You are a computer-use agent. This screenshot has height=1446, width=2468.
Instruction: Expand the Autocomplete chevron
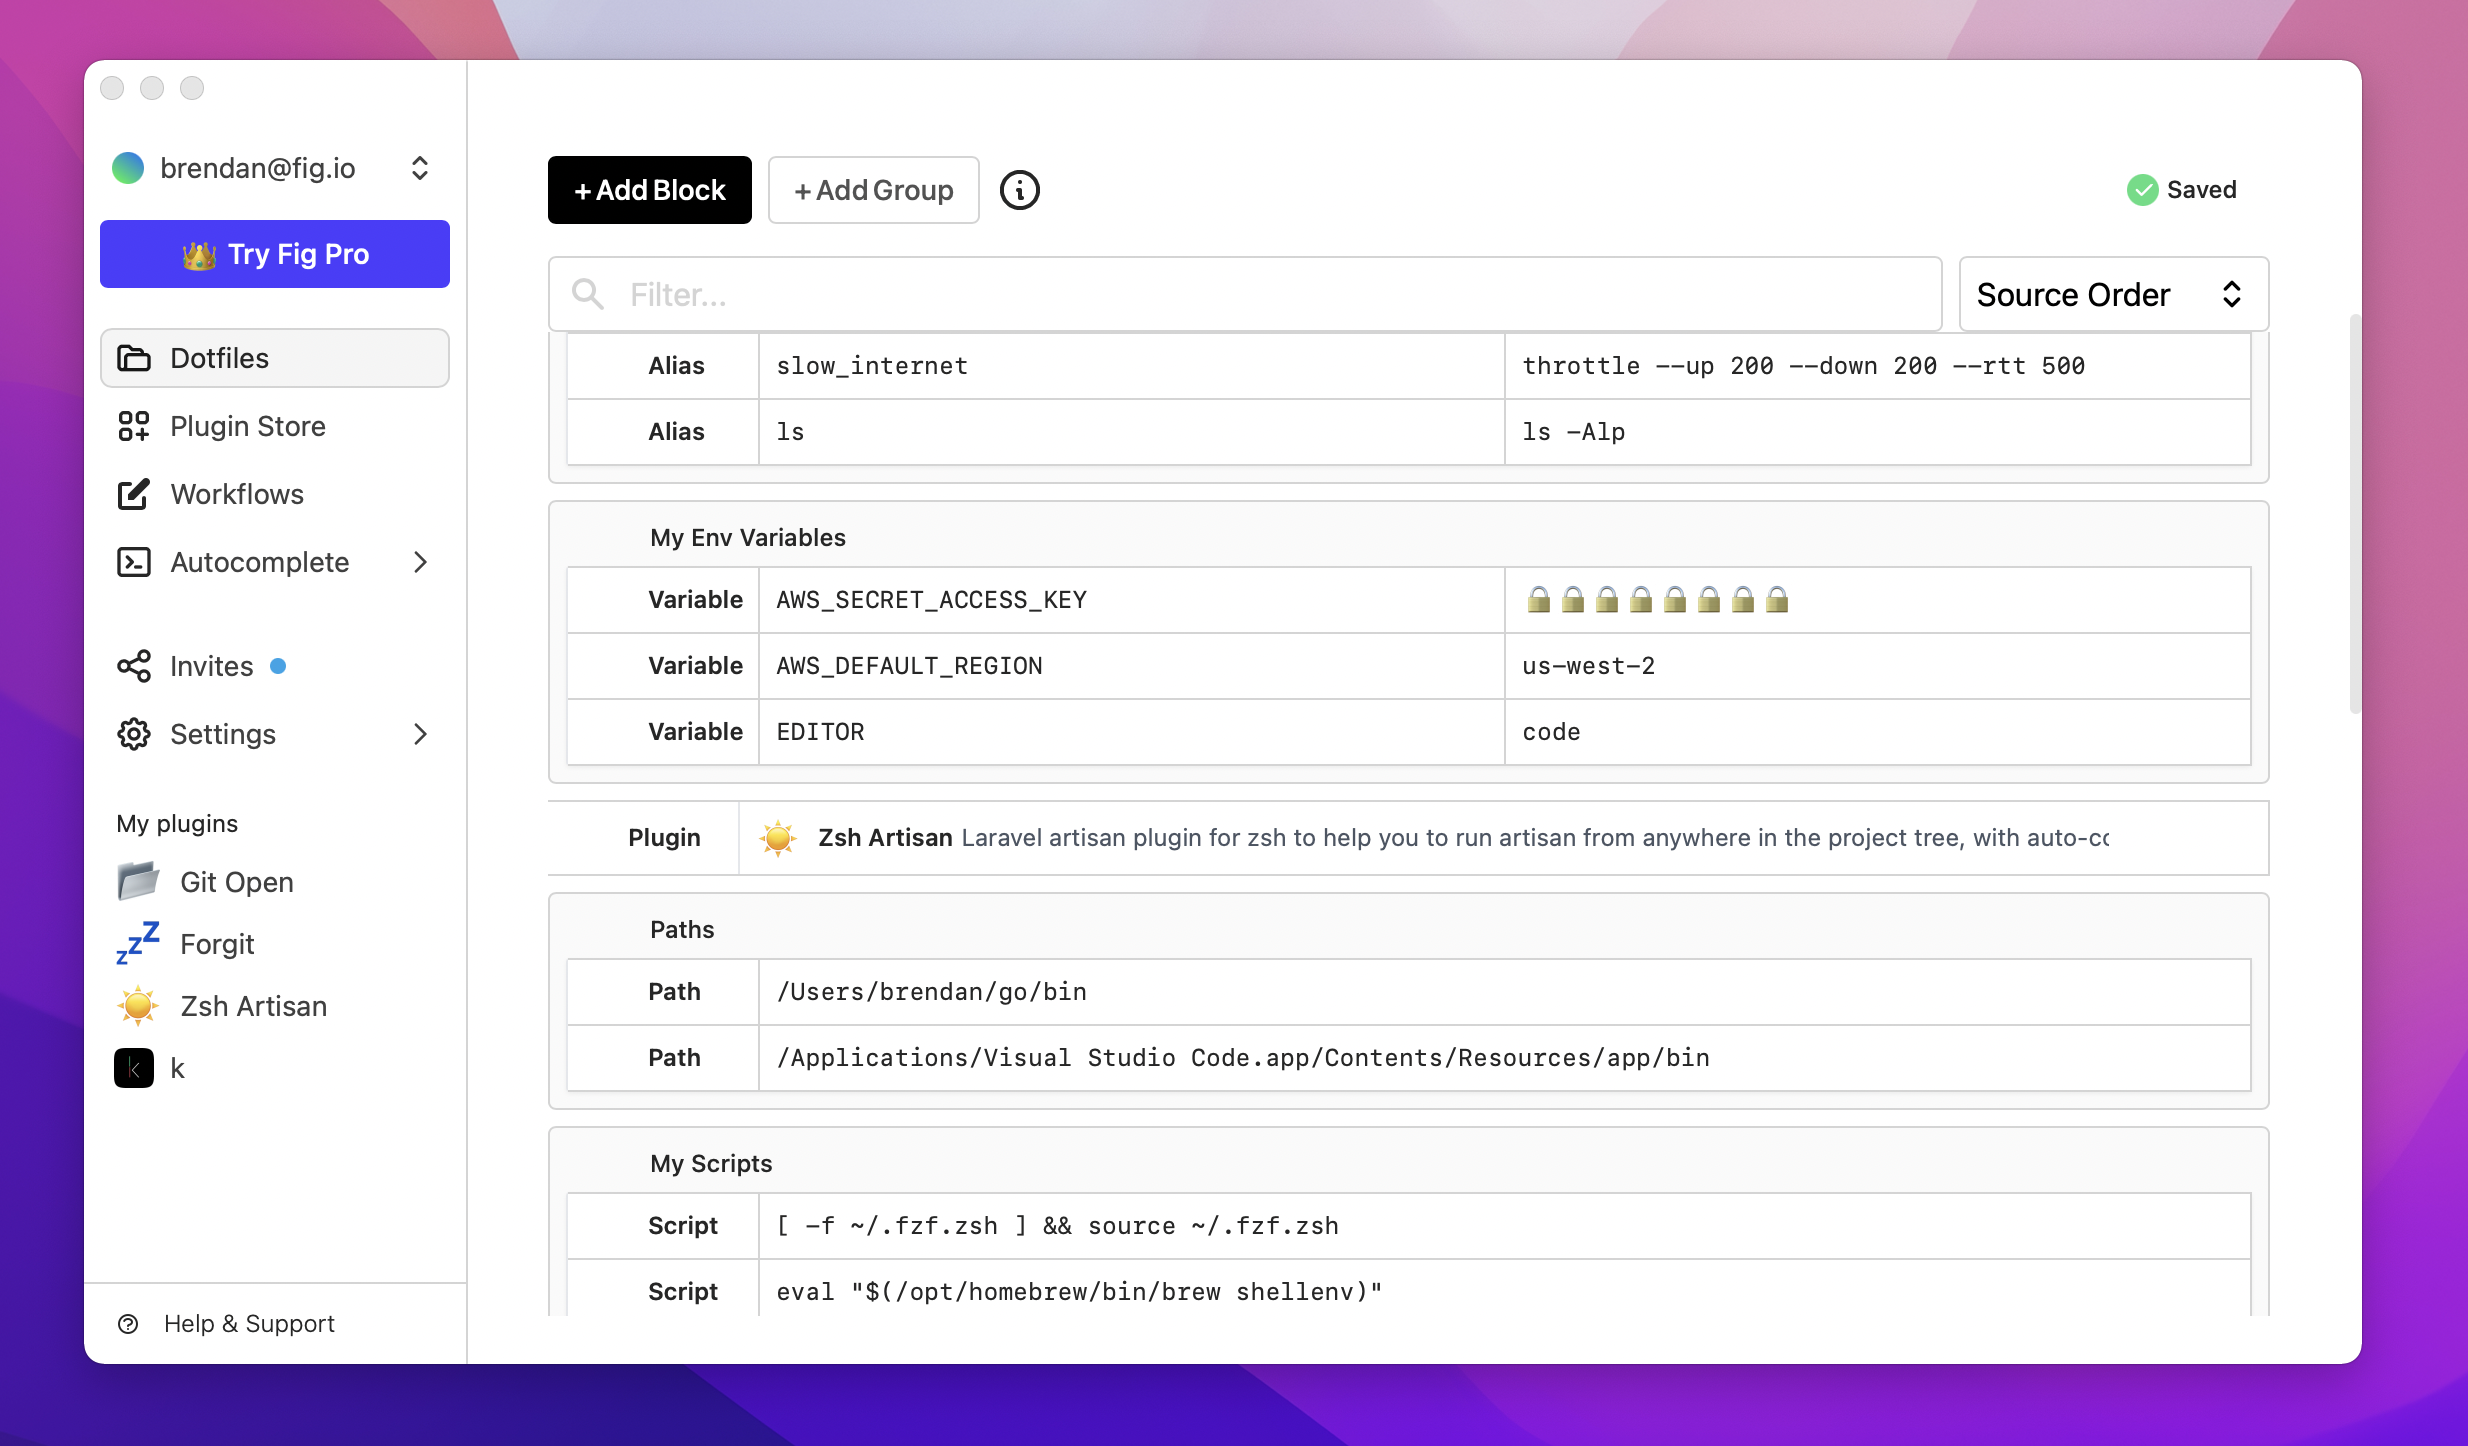[420, 562]
